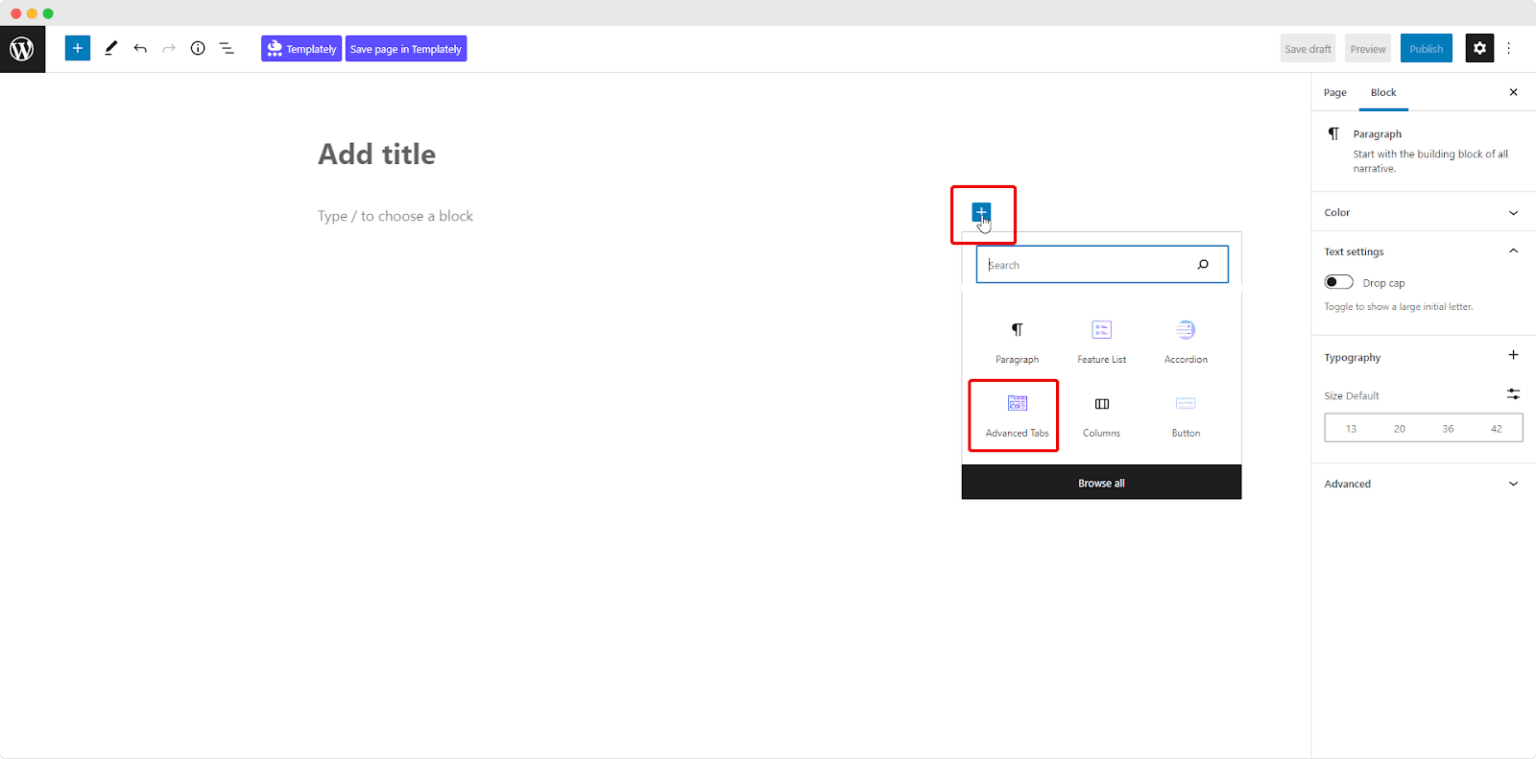Open the block inserter with the plus icon

click(77, 47)
